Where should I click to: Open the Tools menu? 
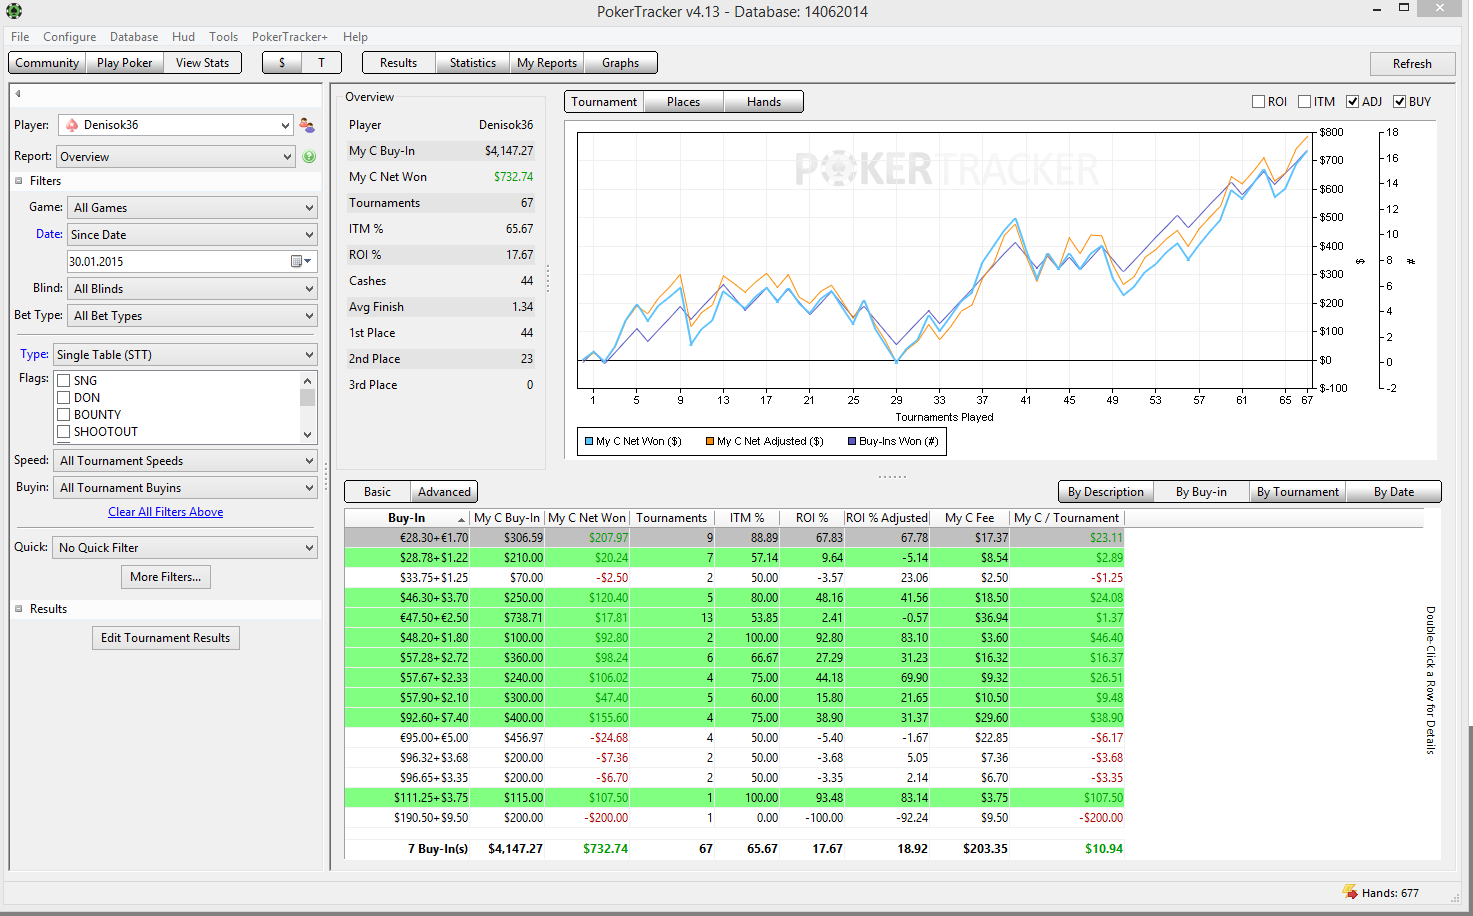224,37
